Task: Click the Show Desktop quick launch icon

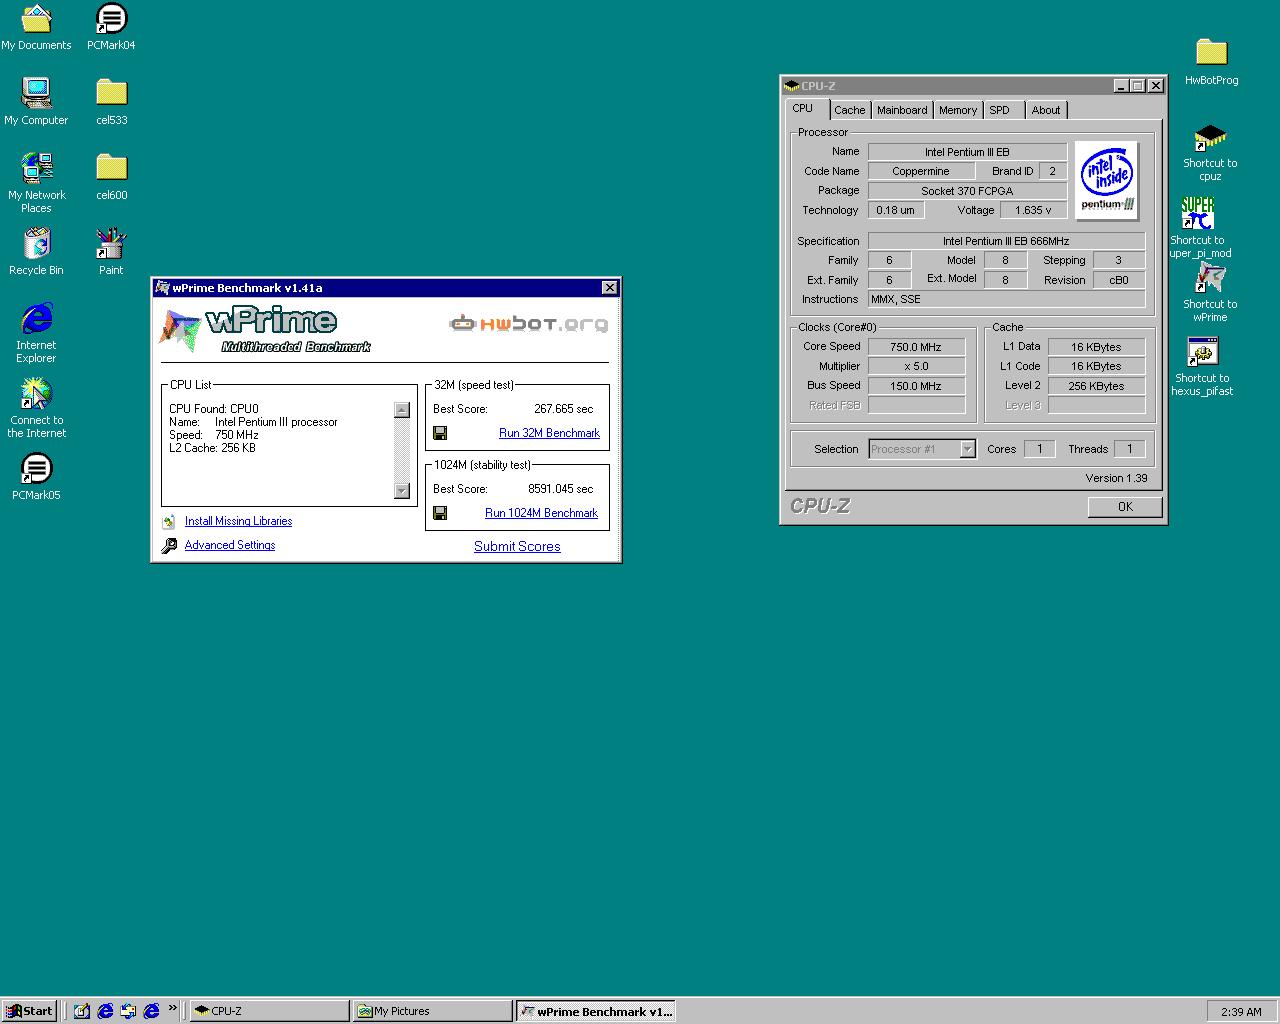Action: point(82,1011)
